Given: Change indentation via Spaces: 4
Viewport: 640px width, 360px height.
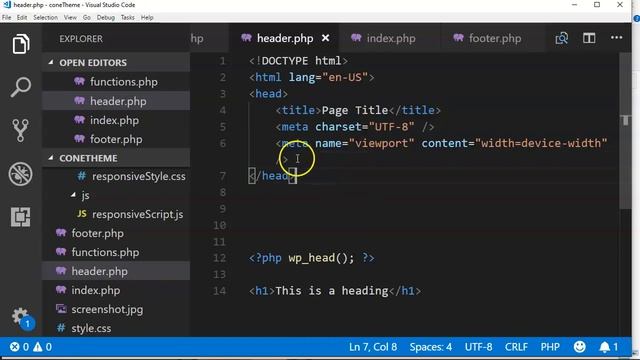Looking at the screenshot, I should pyautogui.click(x=431, y=347).
